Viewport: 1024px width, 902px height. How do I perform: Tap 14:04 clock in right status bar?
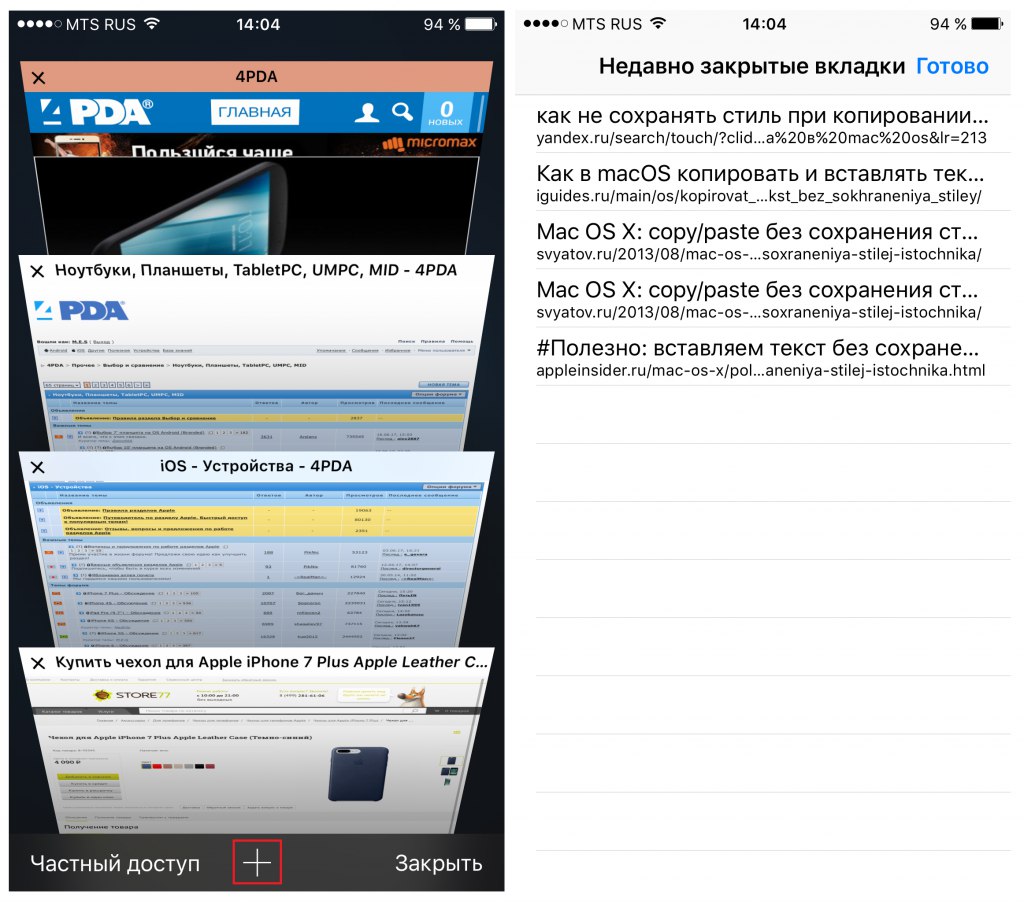[764, 24]
